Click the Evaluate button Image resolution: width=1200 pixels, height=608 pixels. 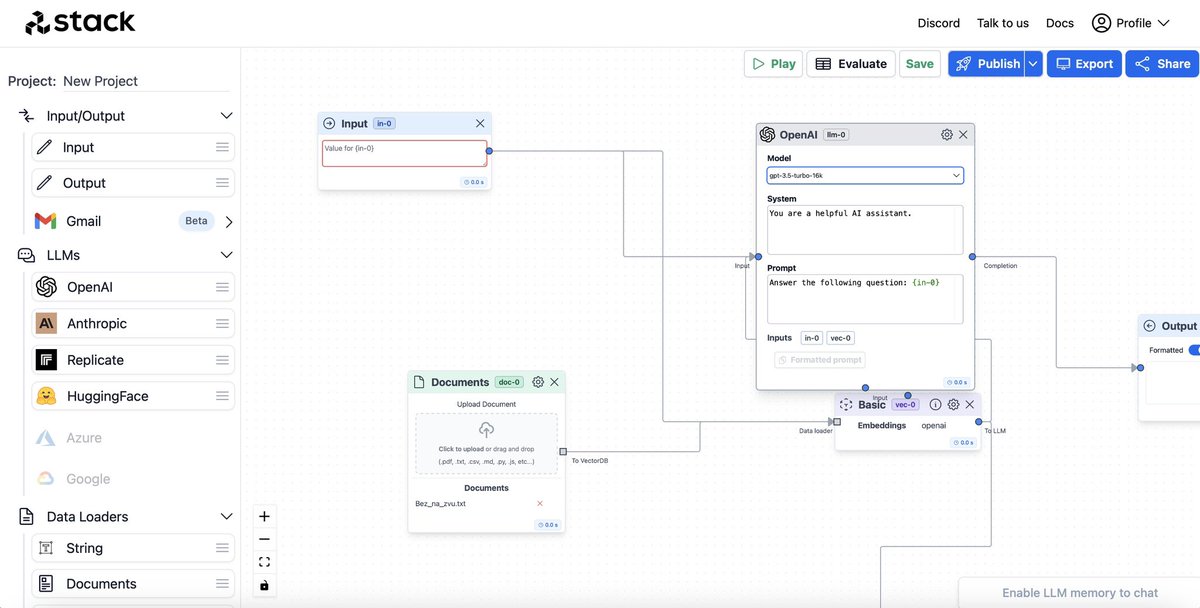[851, 63]
